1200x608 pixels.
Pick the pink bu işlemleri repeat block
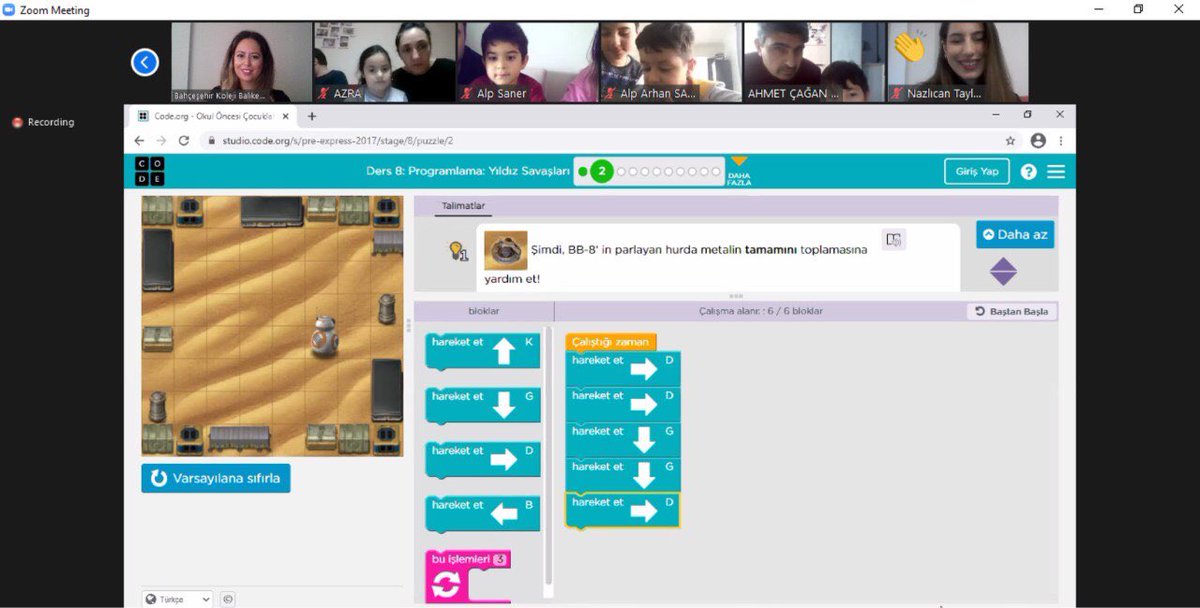tap(468, 575)
